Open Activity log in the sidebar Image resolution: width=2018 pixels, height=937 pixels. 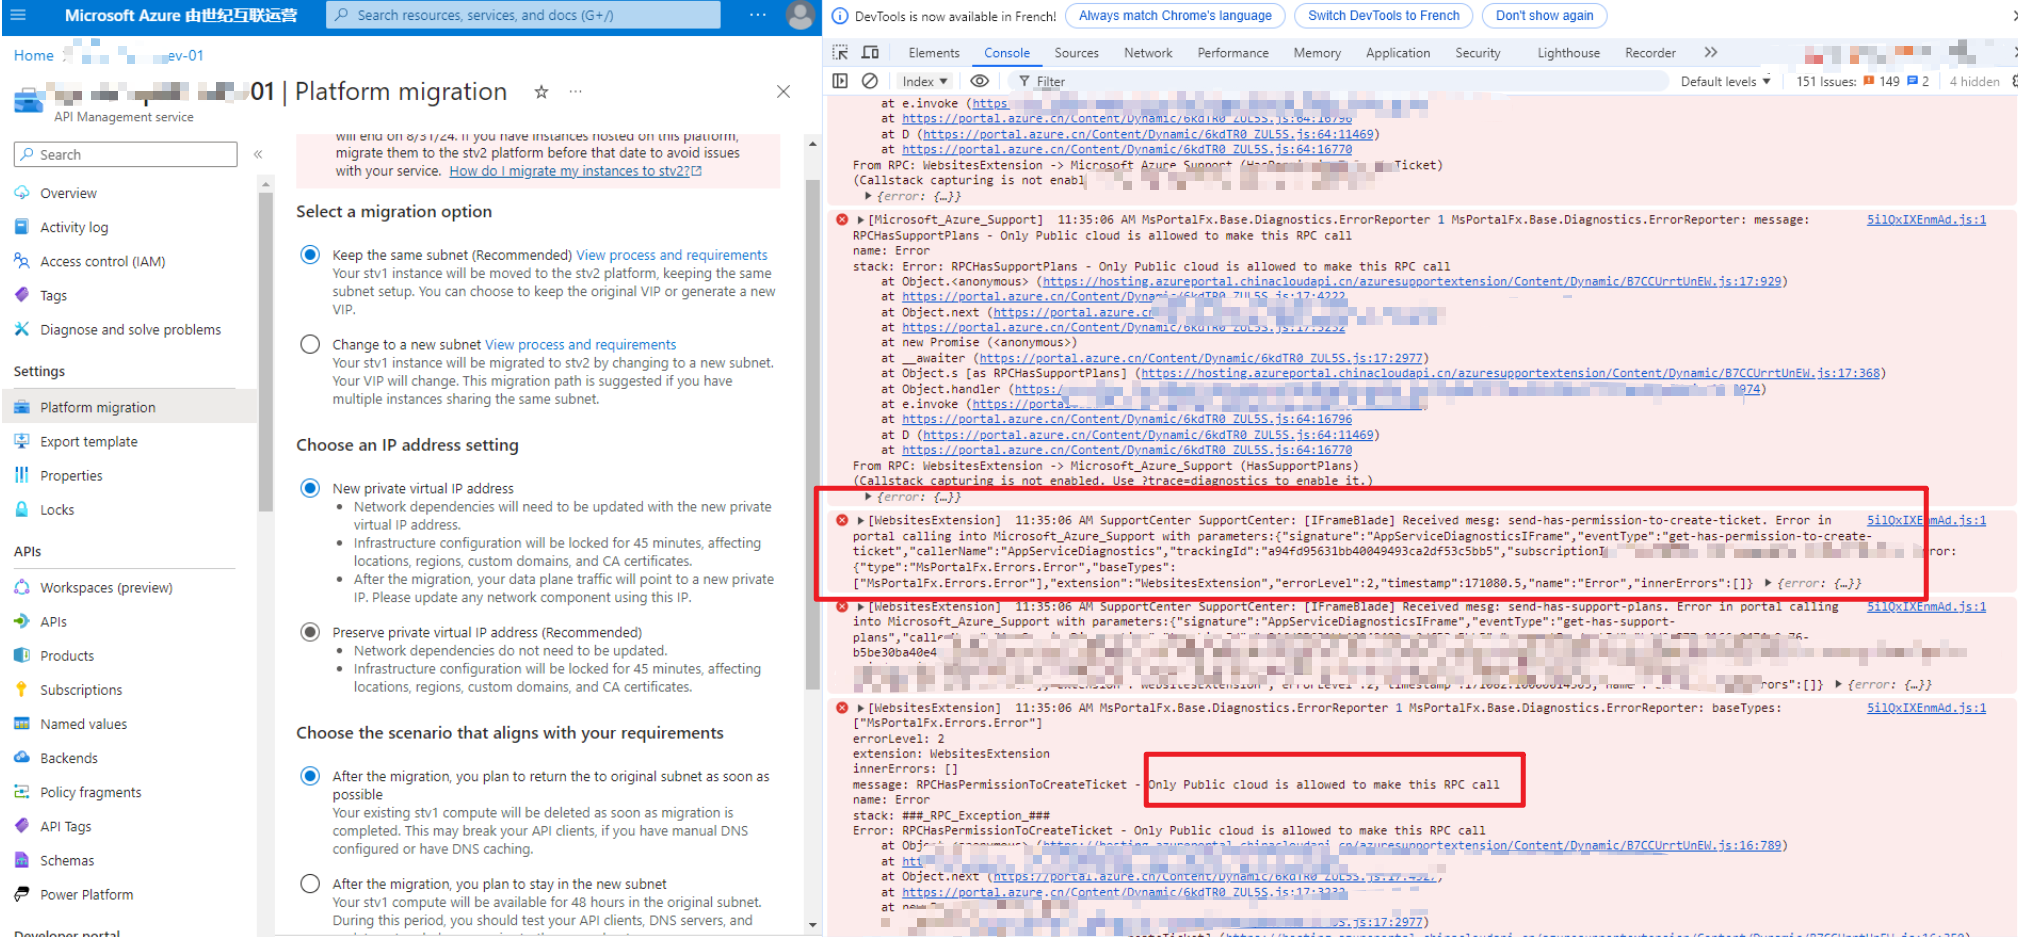click(74, 227)
